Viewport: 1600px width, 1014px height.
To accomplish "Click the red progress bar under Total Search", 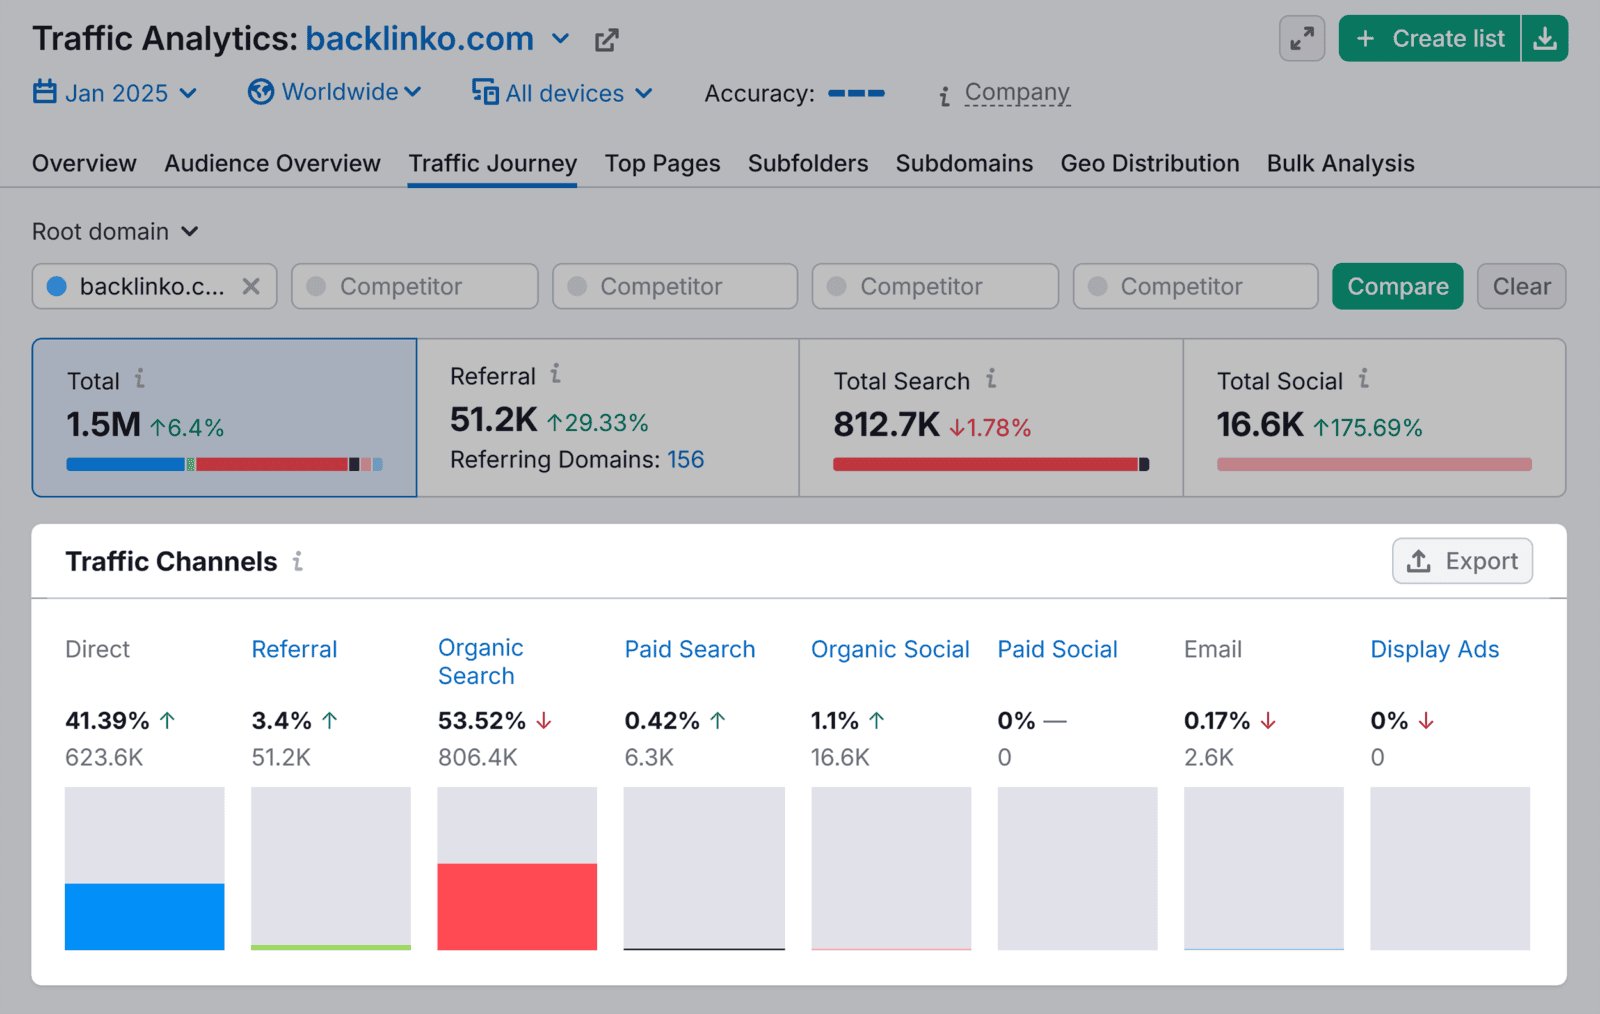I will coord(985,463).
